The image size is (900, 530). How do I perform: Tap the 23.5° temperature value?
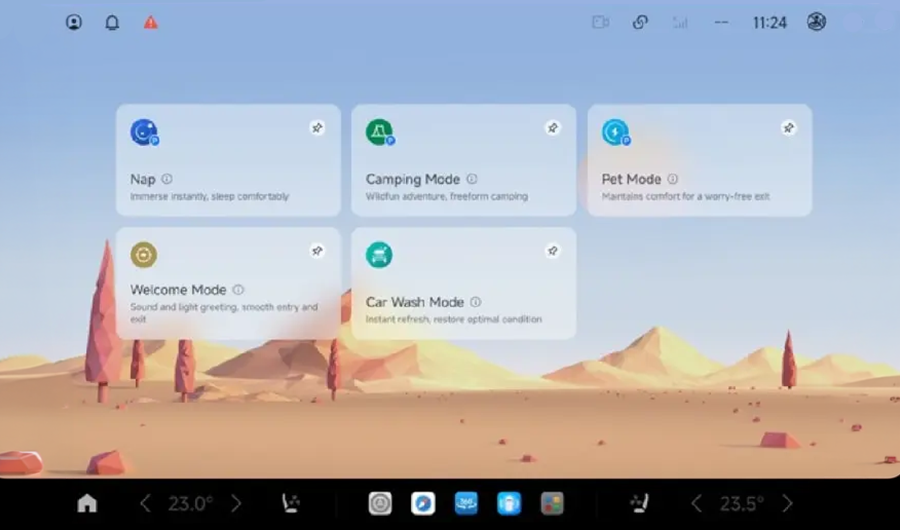tap(742, 504)
